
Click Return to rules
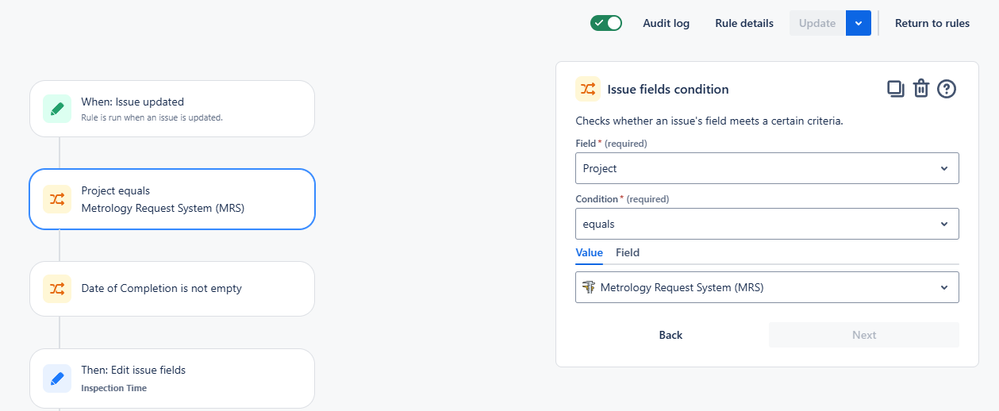pyautogui.click(x=931, y=23)
